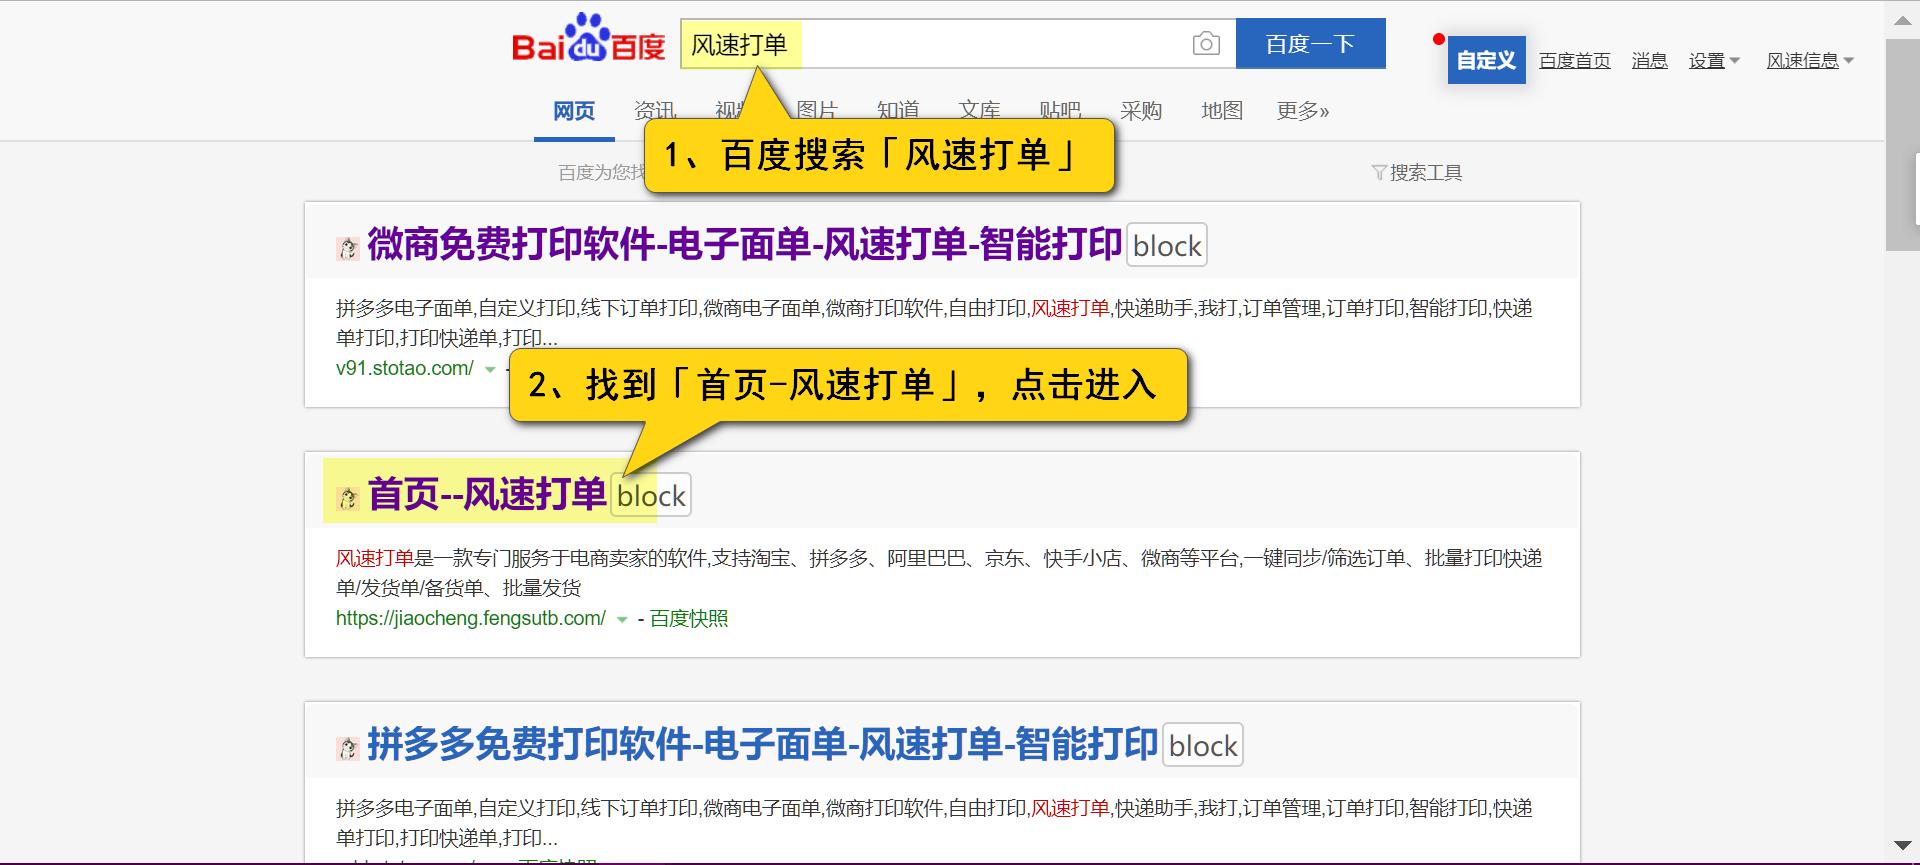1920x865 pixels.
Task: Click scrollbar up arrow
Action: coord(1902,19)
